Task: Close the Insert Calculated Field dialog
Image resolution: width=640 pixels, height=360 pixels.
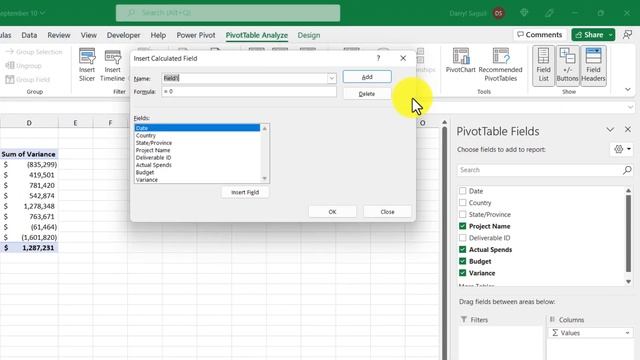Action: [403, 58]
